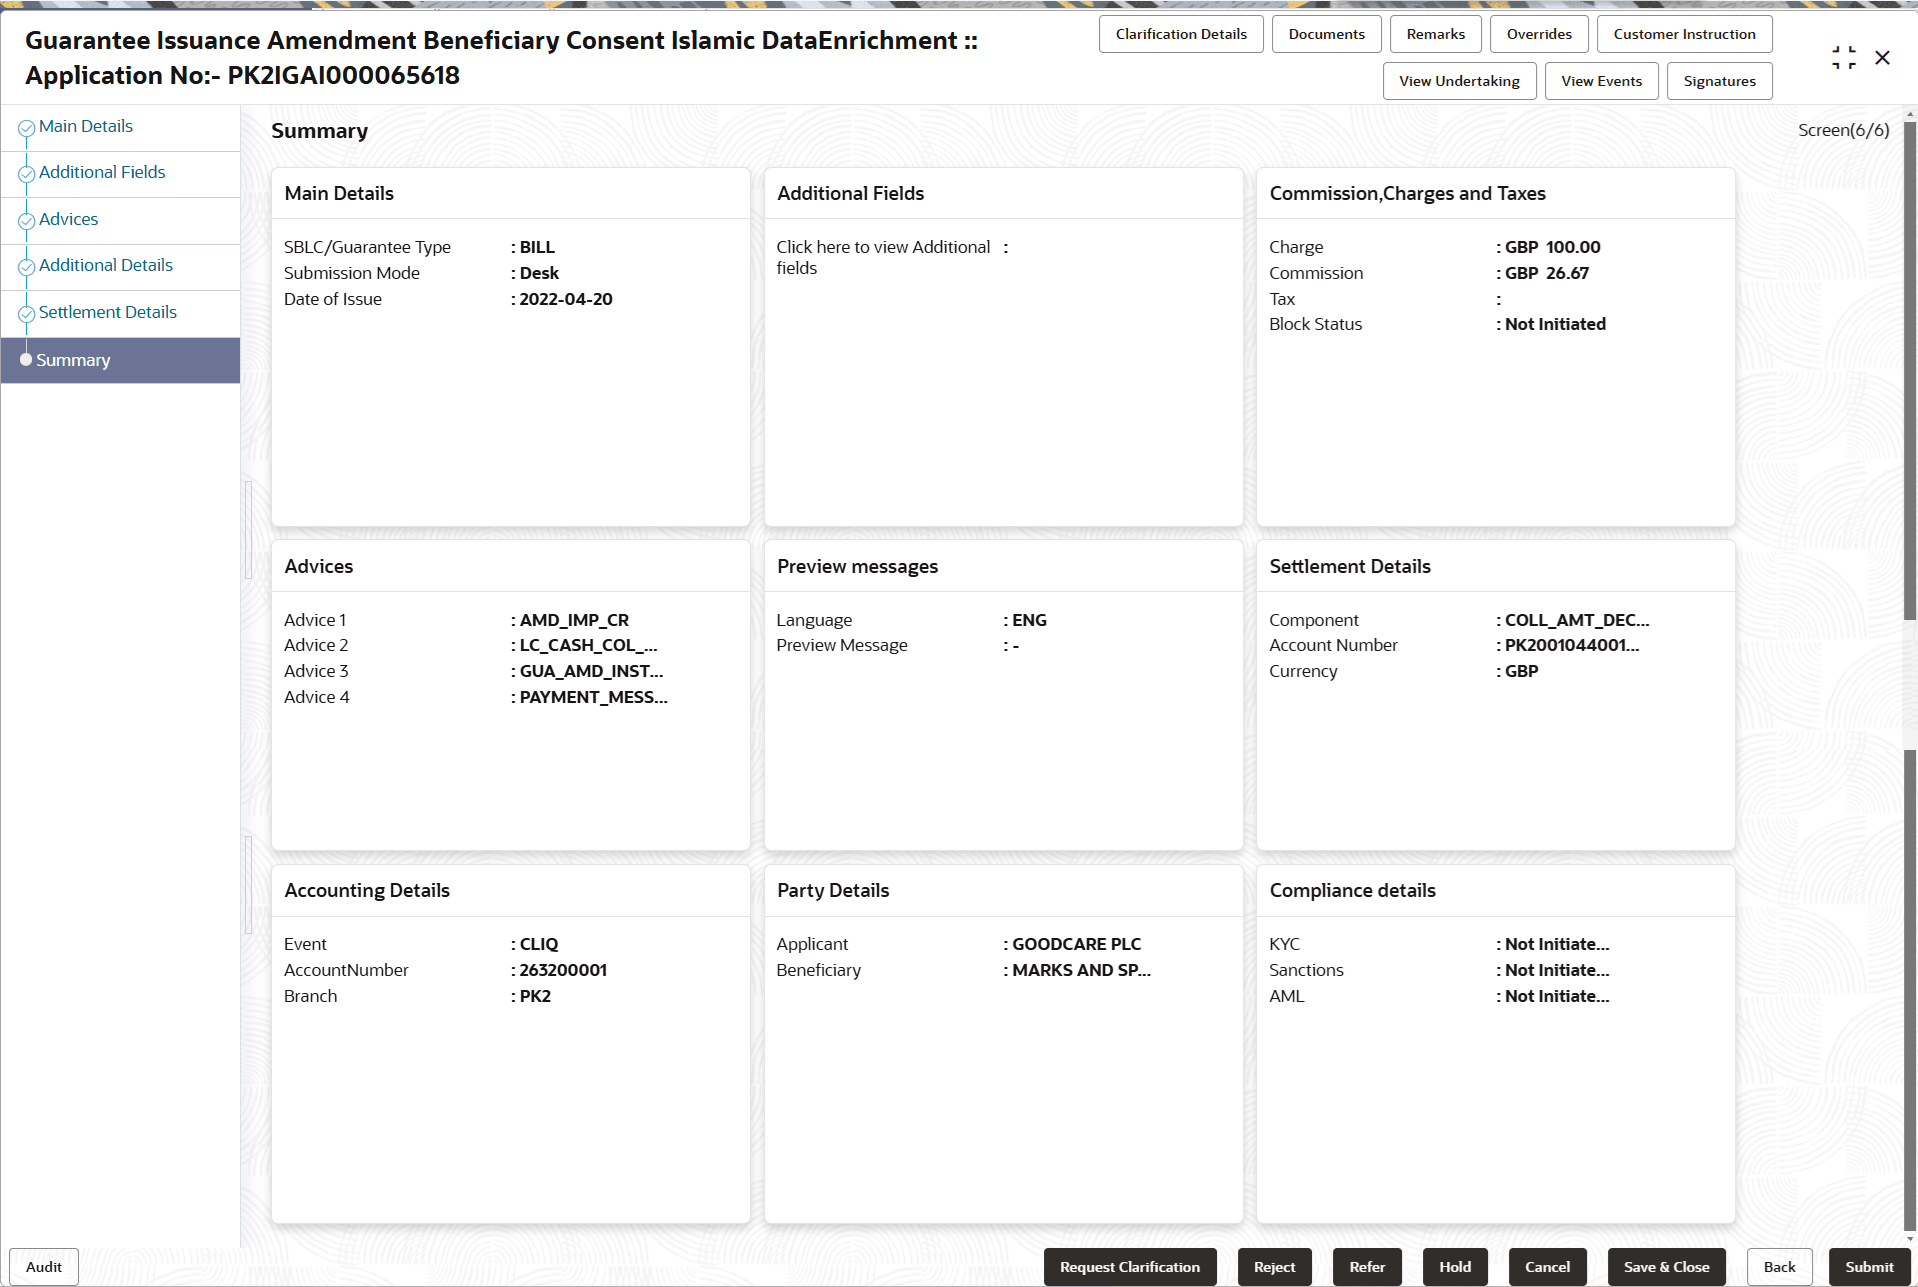Viewport: 1918px width, 1287px height.
Task: Click Beneficiary value MARKS AND SP...
Action: pyautogui.click(x=1081, y=970)
